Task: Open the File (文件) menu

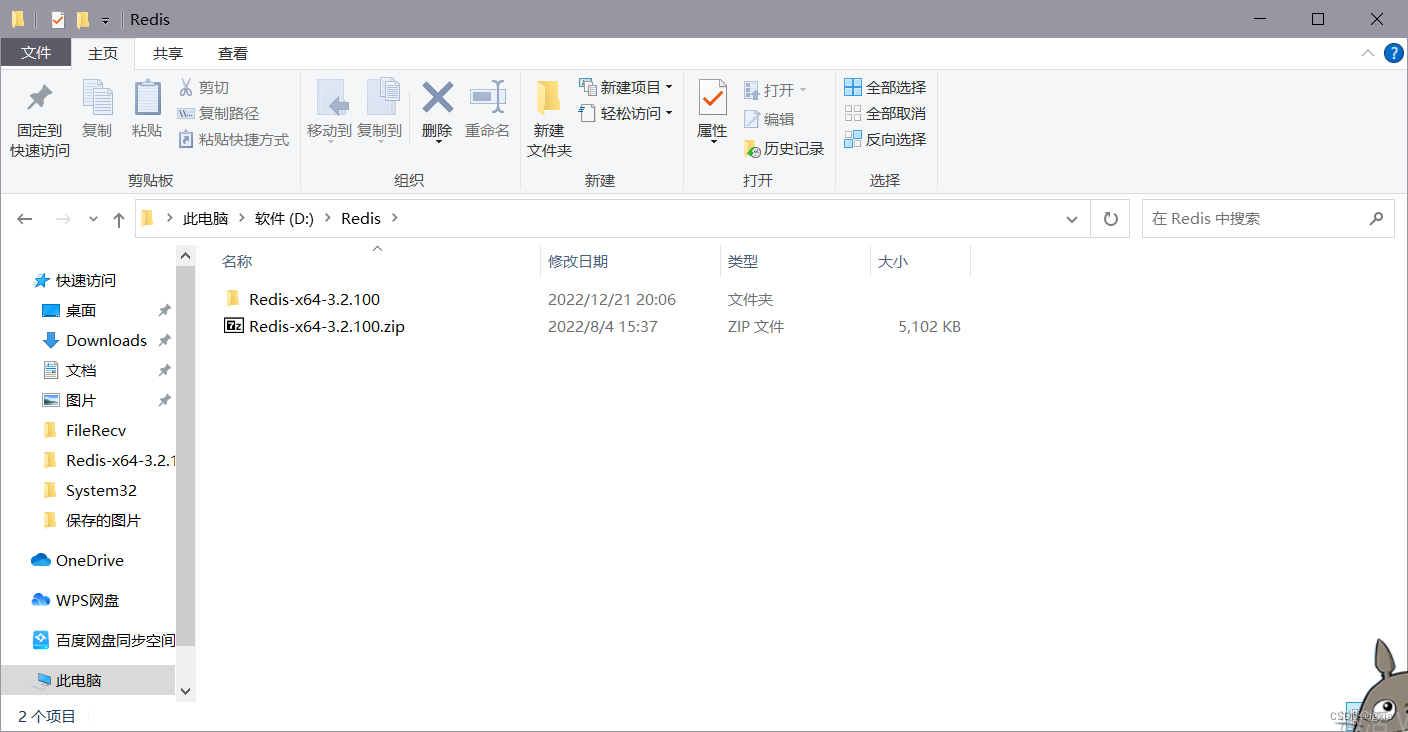Action: [x=36, y=53]
